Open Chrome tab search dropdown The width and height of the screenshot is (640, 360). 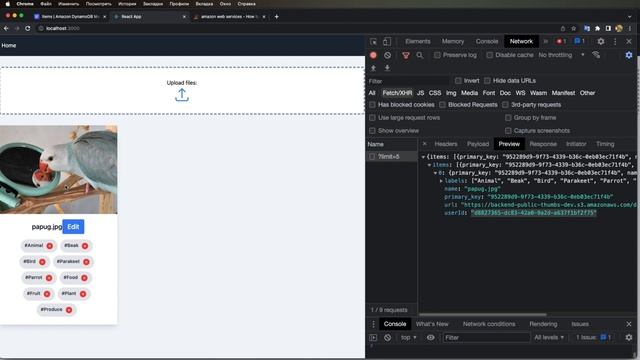(630, 17)
